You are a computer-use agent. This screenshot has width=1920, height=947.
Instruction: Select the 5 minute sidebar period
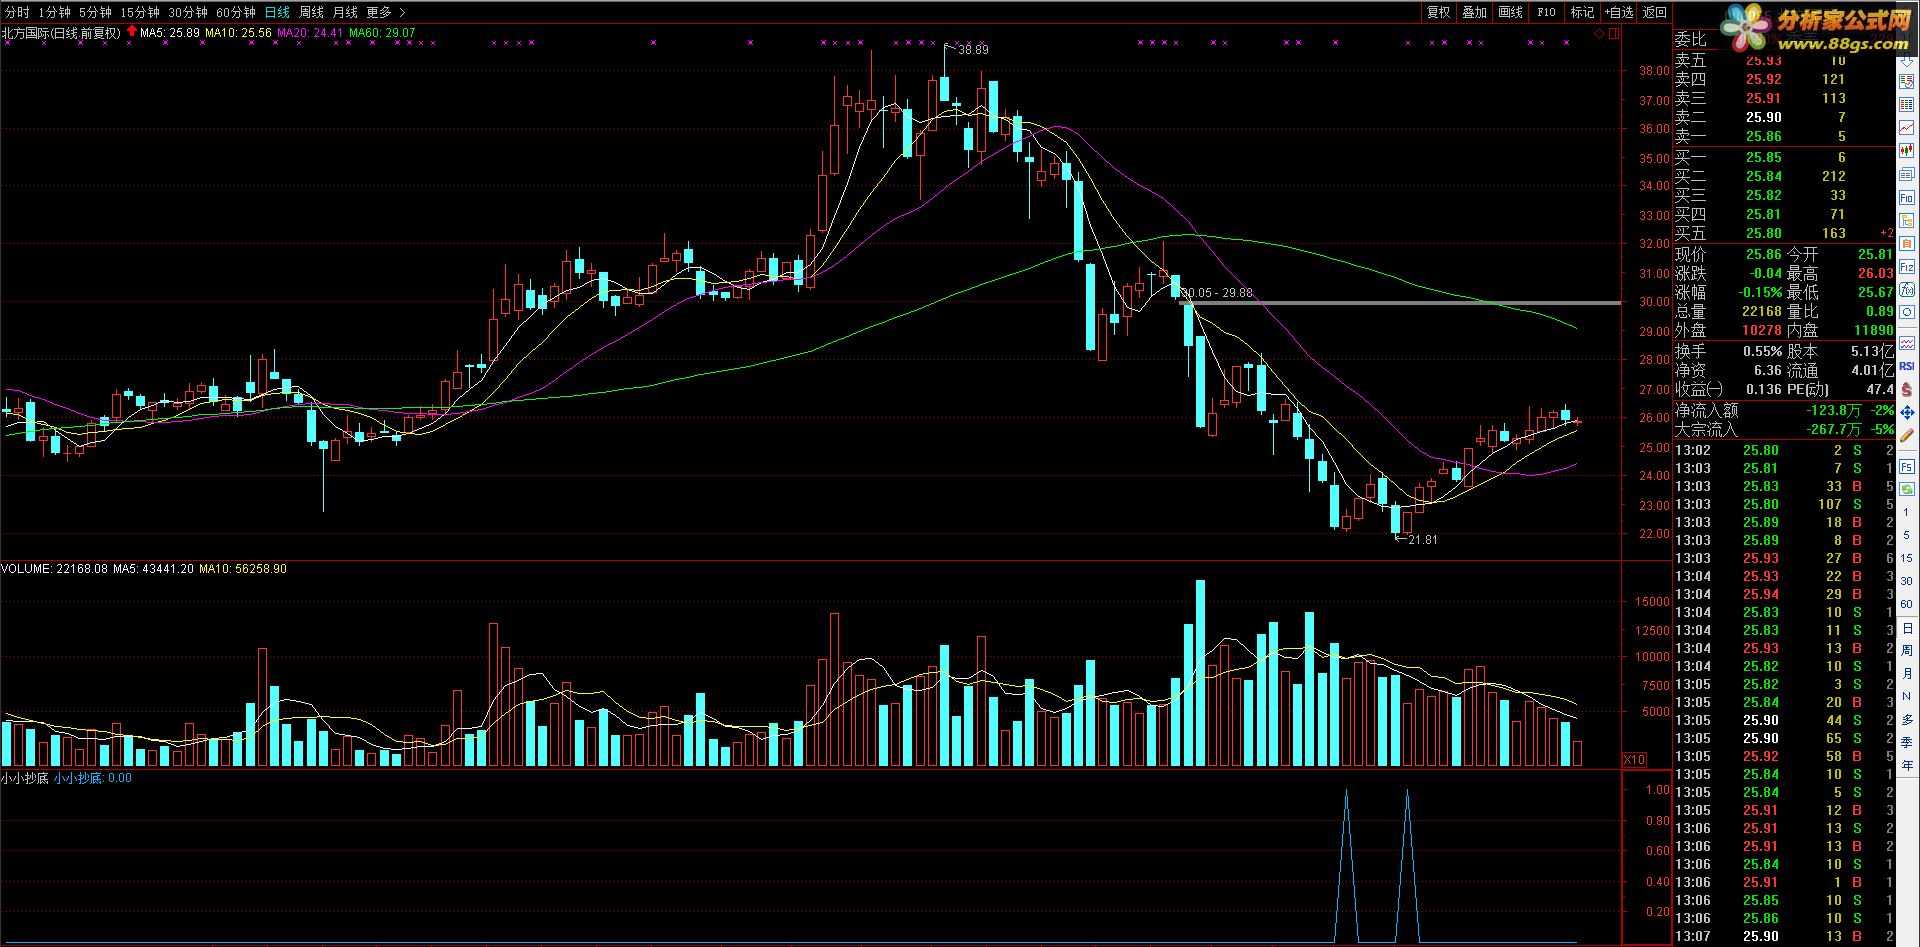[x=1907, y=535]
